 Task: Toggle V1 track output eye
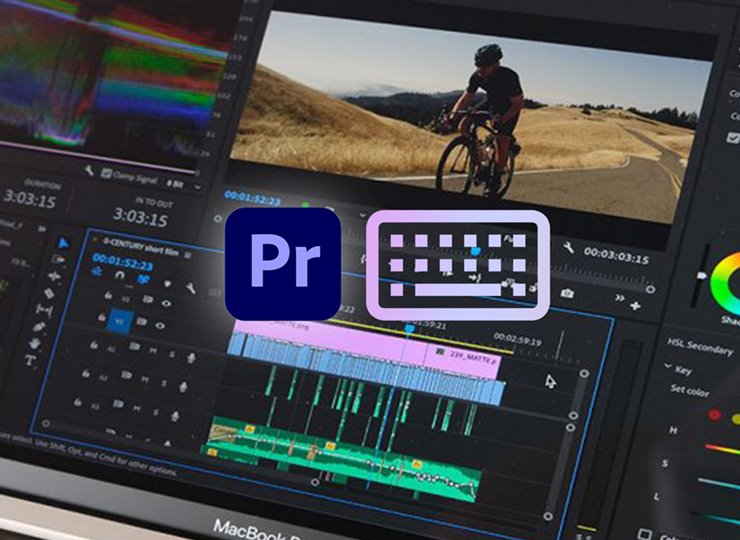click(160, 325)
